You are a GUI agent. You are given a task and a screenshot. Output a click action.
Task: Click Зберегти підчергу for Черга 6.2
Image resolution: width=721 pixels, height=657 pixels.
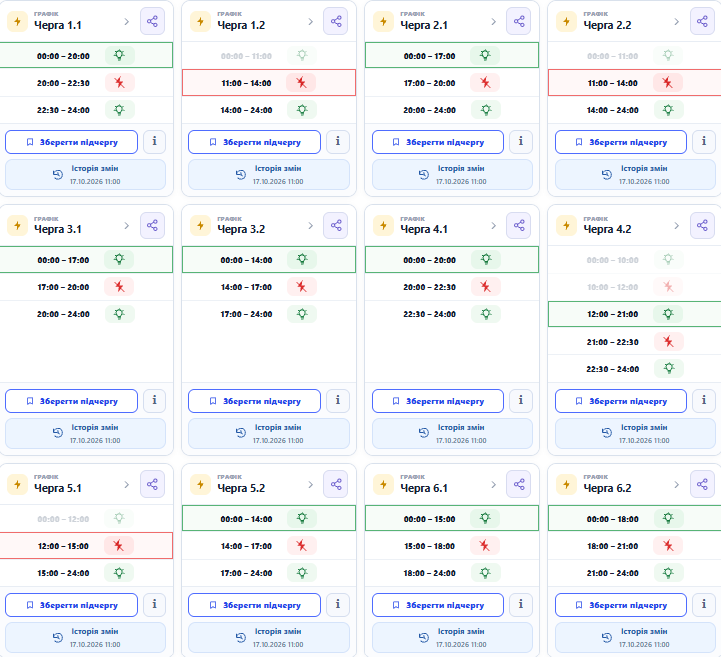pyautogui.click(x=621, y=605)
